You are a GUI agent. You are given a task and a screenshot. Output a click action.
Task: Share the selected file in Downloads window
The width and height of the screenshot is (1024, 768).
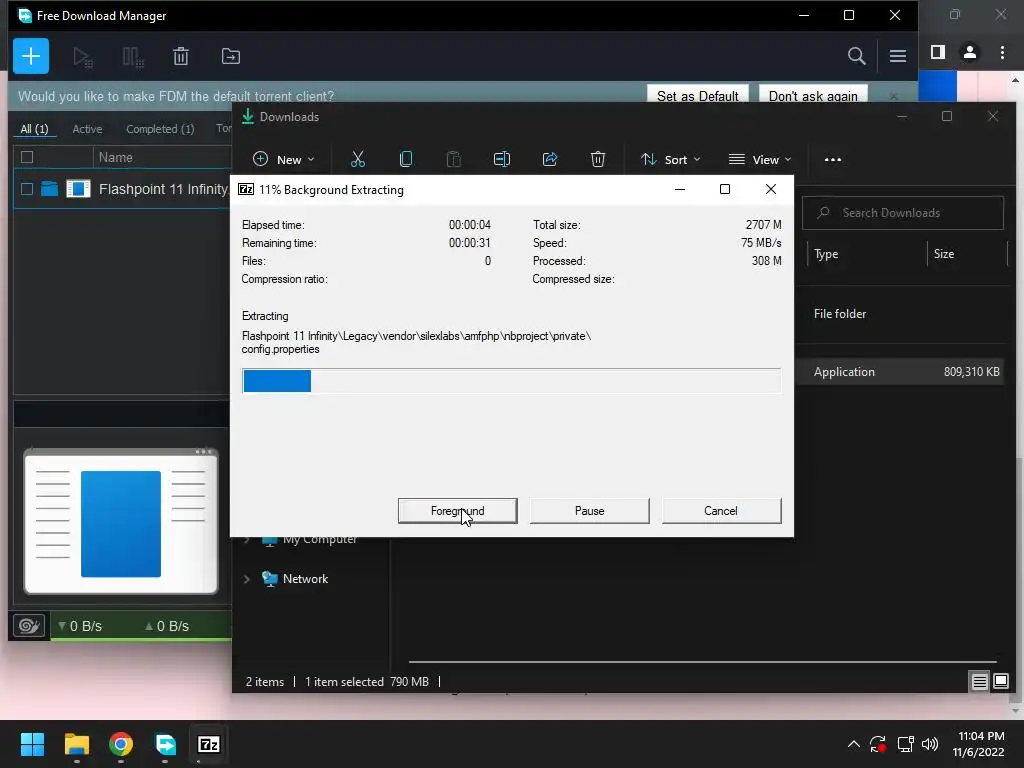pyautogui.click(x=550, y=159)
